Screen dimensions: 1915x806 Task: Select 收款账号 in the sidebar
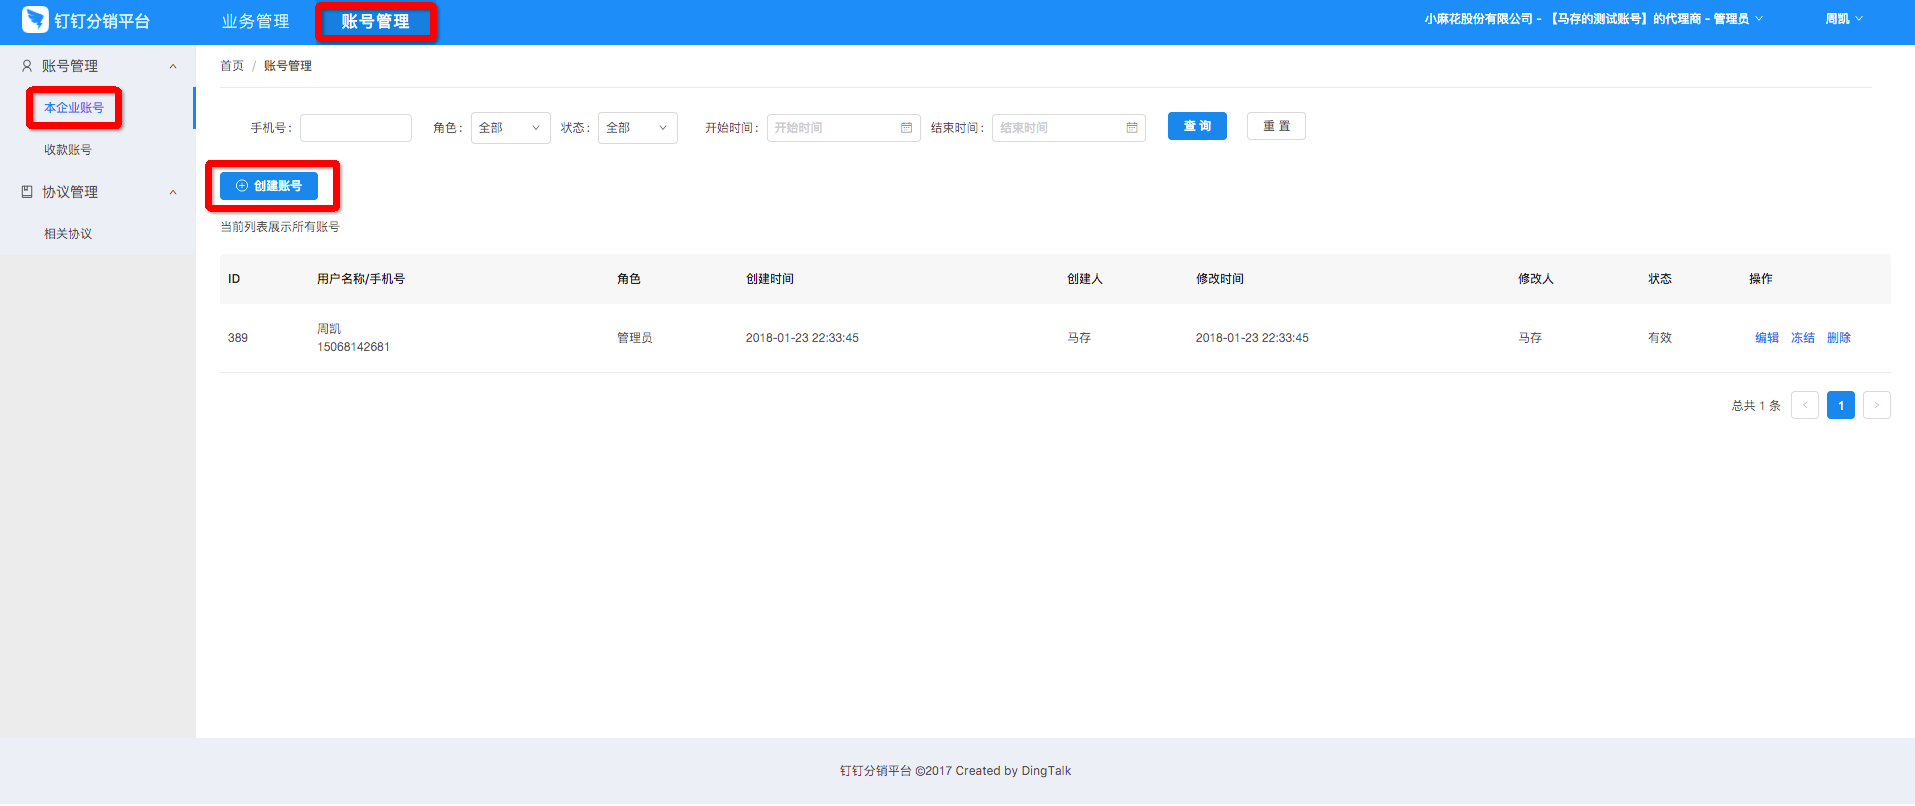tap(68, 150)
